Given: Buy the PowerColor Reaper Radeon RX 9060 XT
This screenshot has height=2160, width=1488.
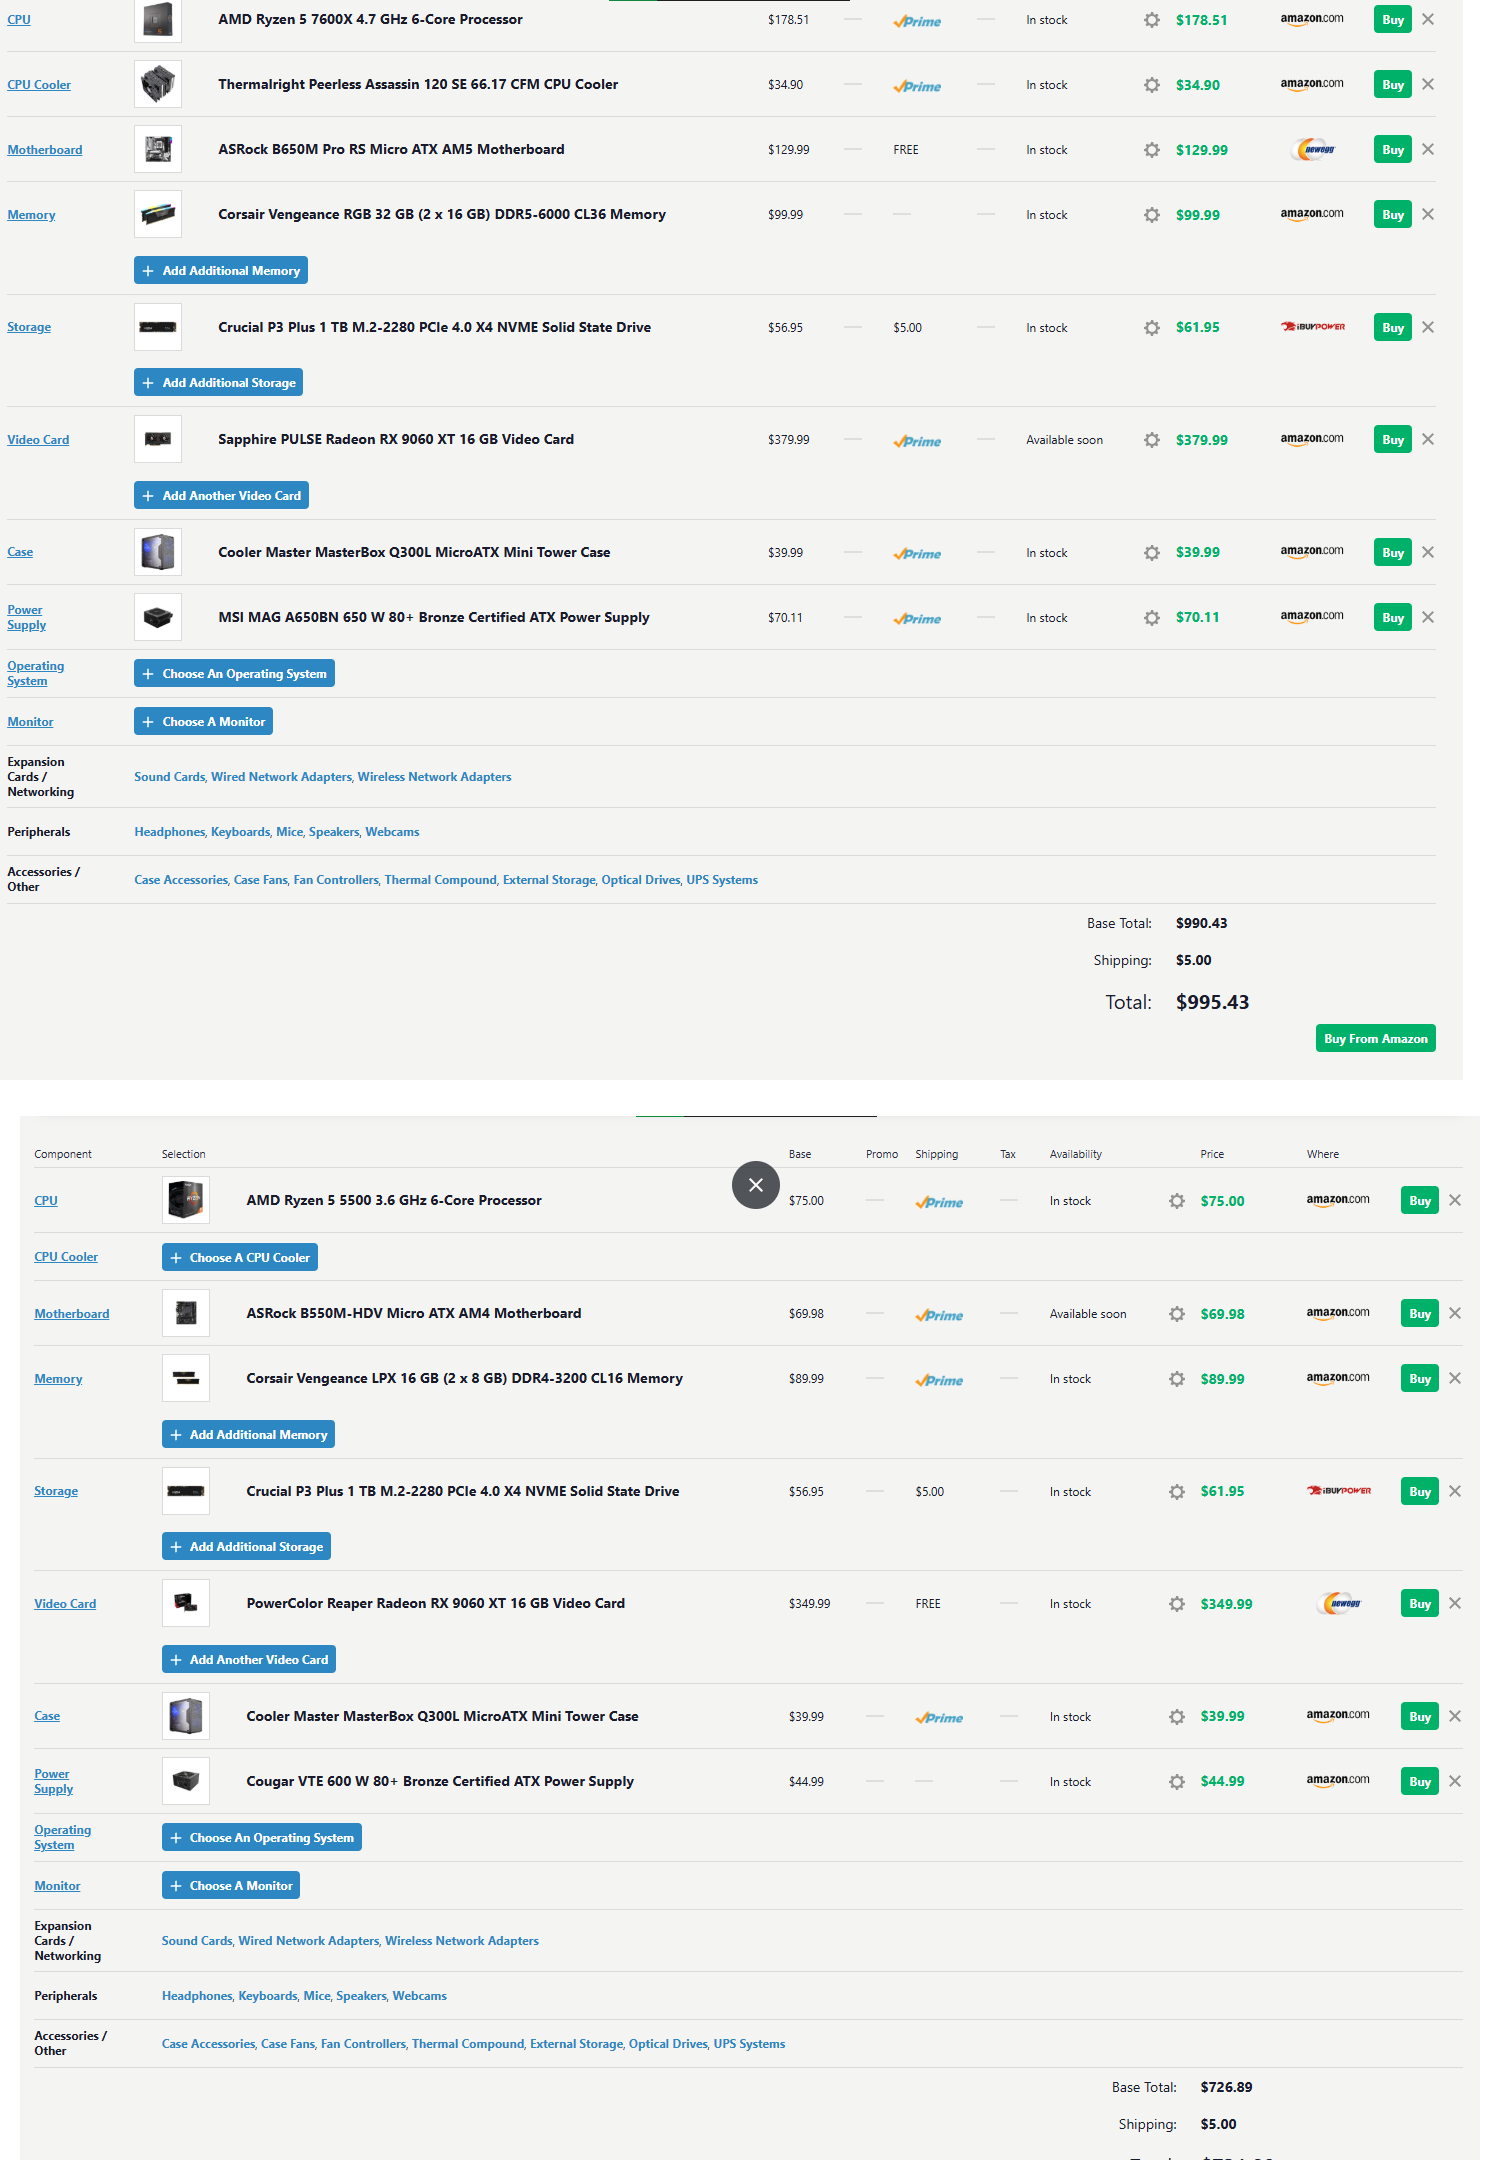Looking at the screenshot, I should pyautogui.click(x=1420, y=1604).
